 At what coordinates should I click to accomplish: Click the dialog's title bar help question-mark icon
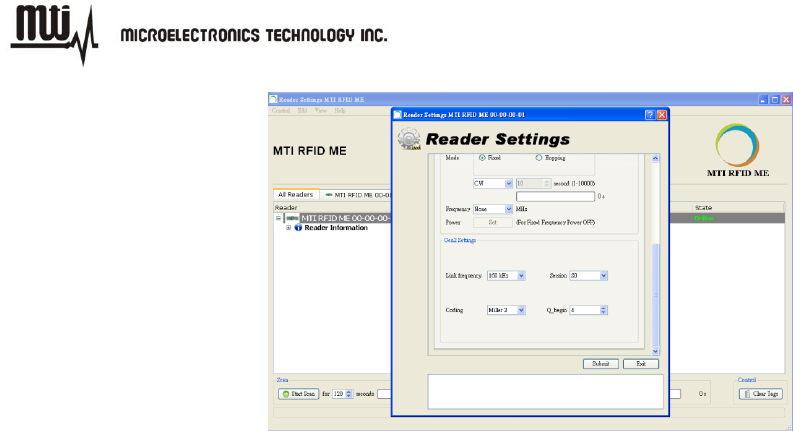click(x=650, y=115)
